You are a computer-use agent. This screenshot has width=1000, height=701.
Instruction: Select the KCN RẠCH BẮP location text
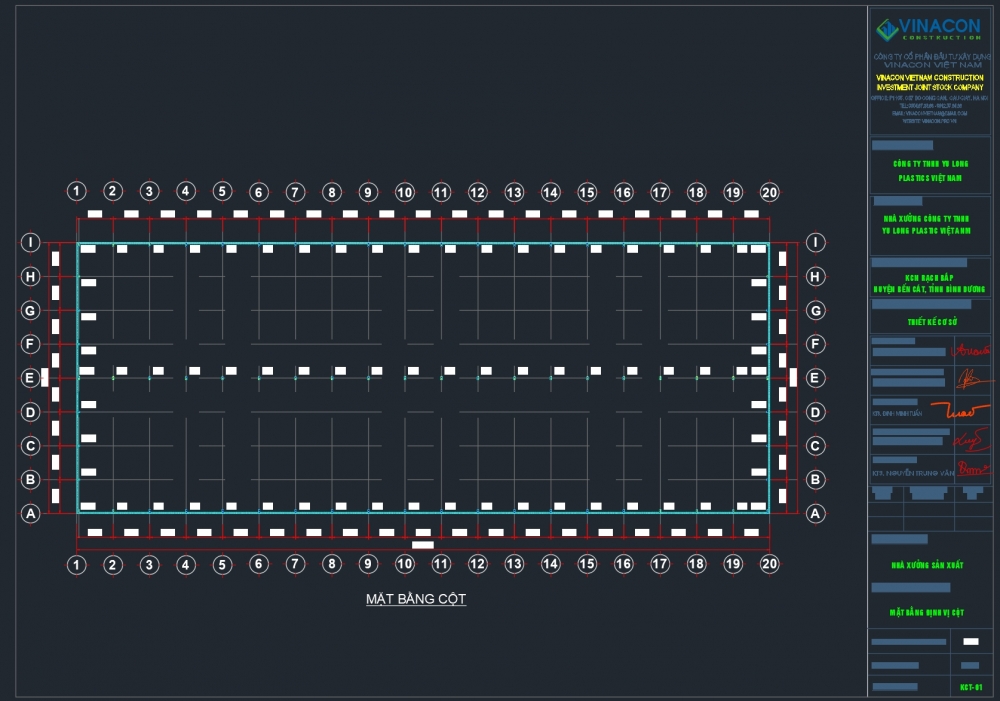[x=929, y=277]
